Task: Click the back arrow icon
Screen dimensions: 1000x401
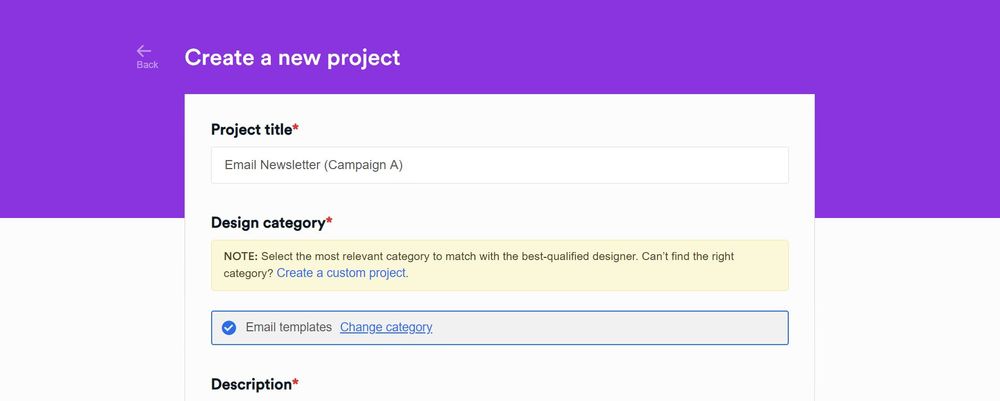Action: [x=145, y=51]
